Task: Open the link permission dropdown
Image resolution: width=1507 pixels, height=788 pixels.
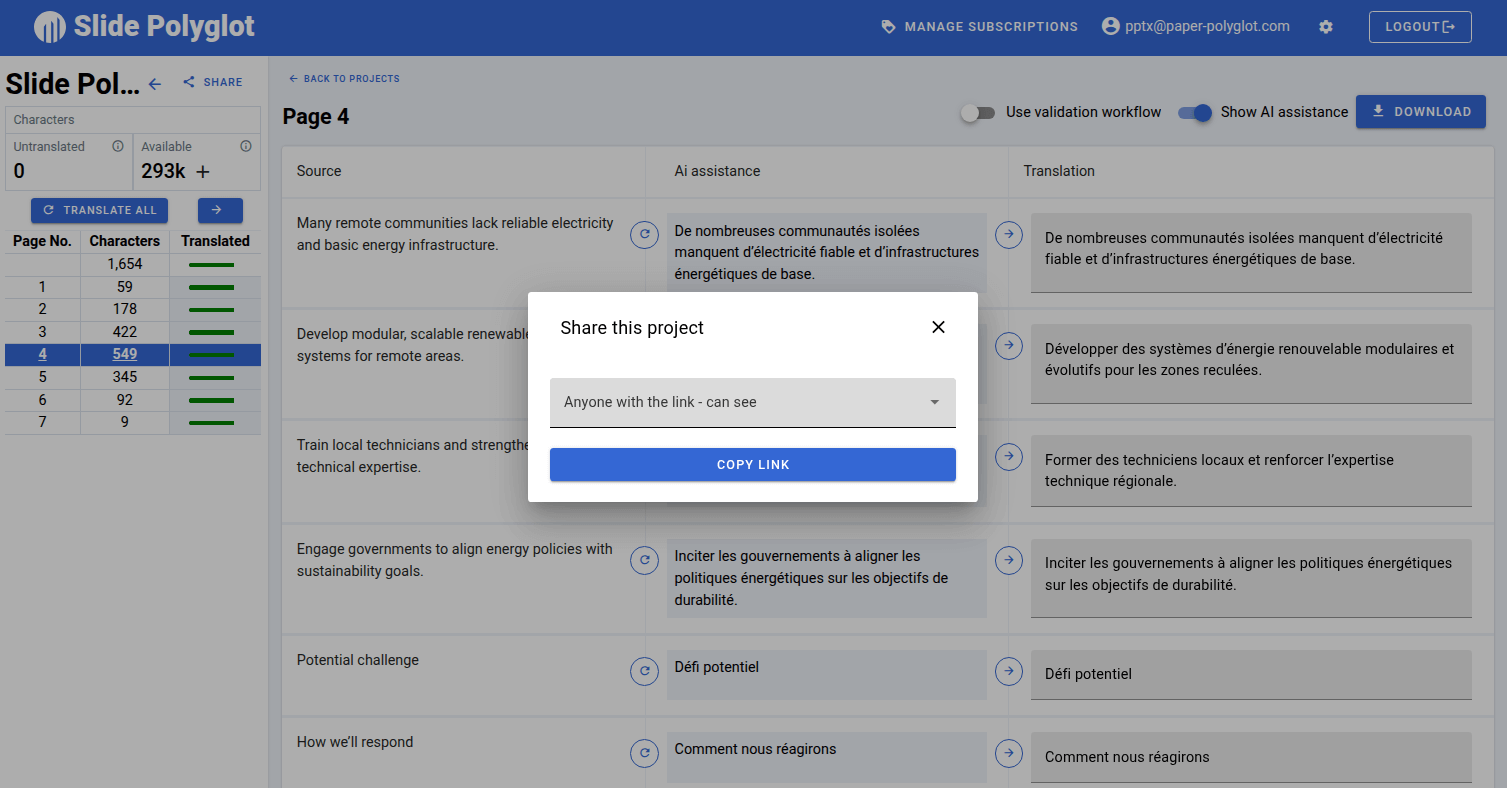Action: tap(752, 402)
